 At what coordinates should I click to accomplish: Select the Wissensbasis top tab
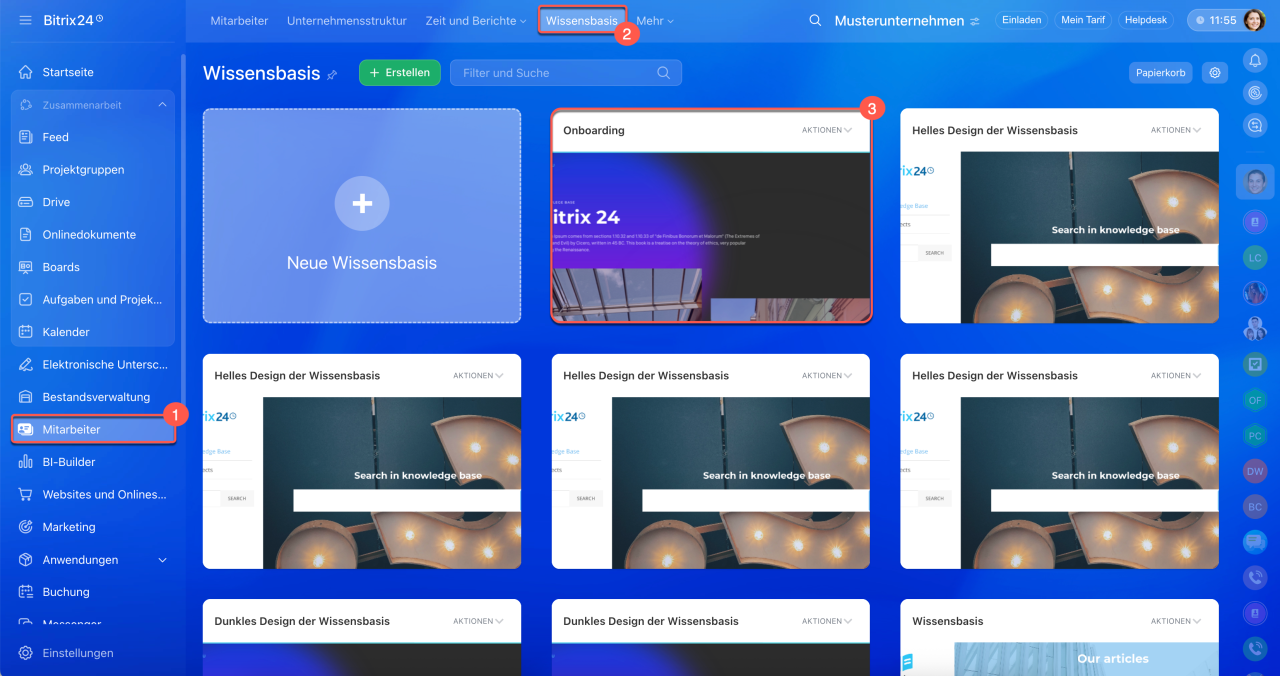[582, 20]
